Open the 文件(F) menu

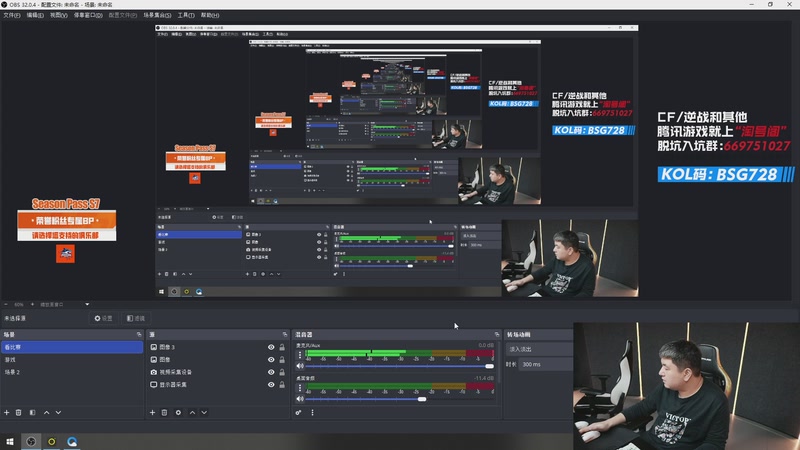point(12,15)
